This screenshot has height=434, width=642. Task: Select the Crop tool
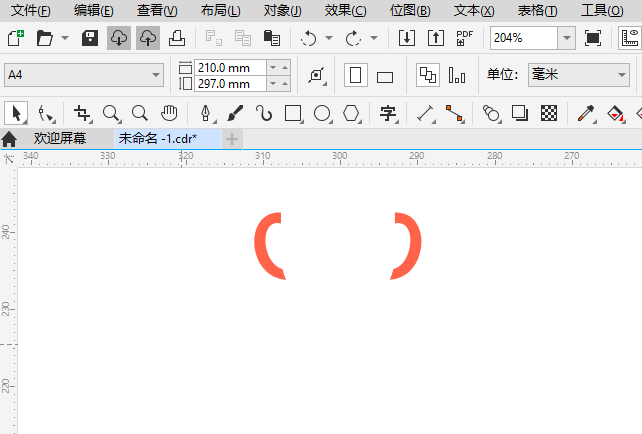(83, 113)
